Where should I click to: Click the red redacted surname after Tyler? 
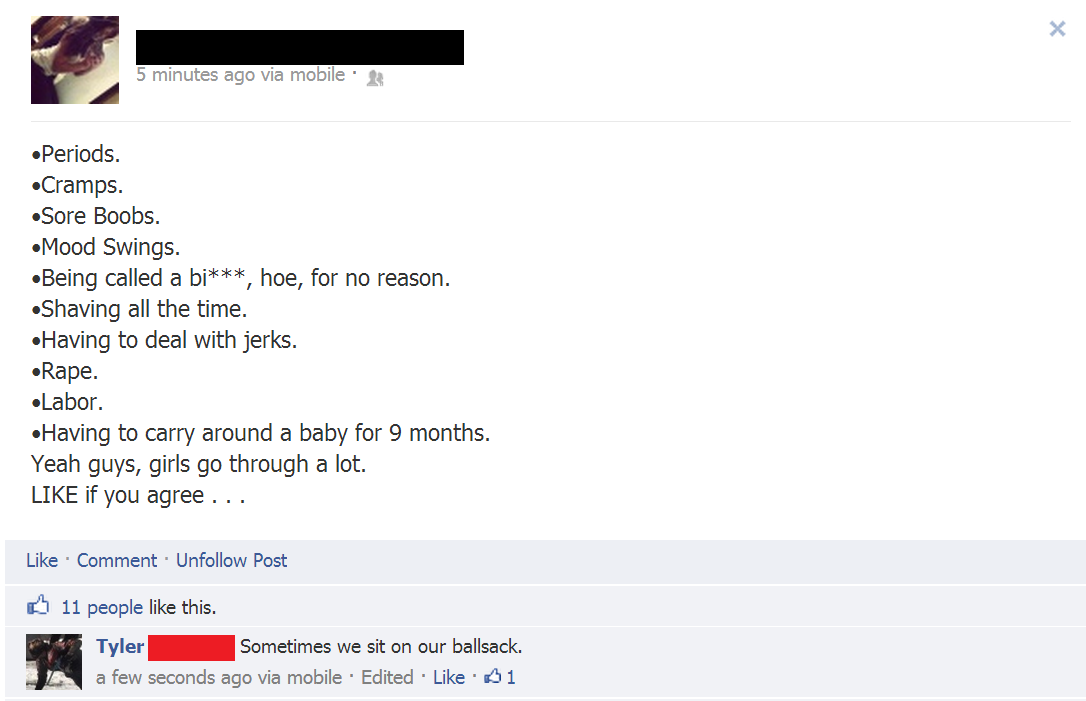tap(191, 648)
